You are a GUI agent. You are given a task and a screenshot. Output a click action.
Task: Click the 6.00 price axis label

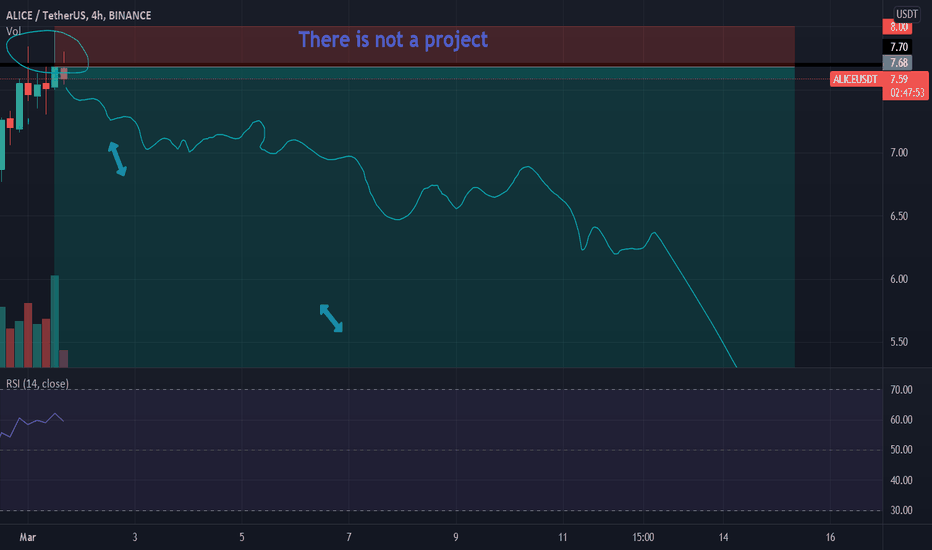pyautogui.click(x=899, y=279)
